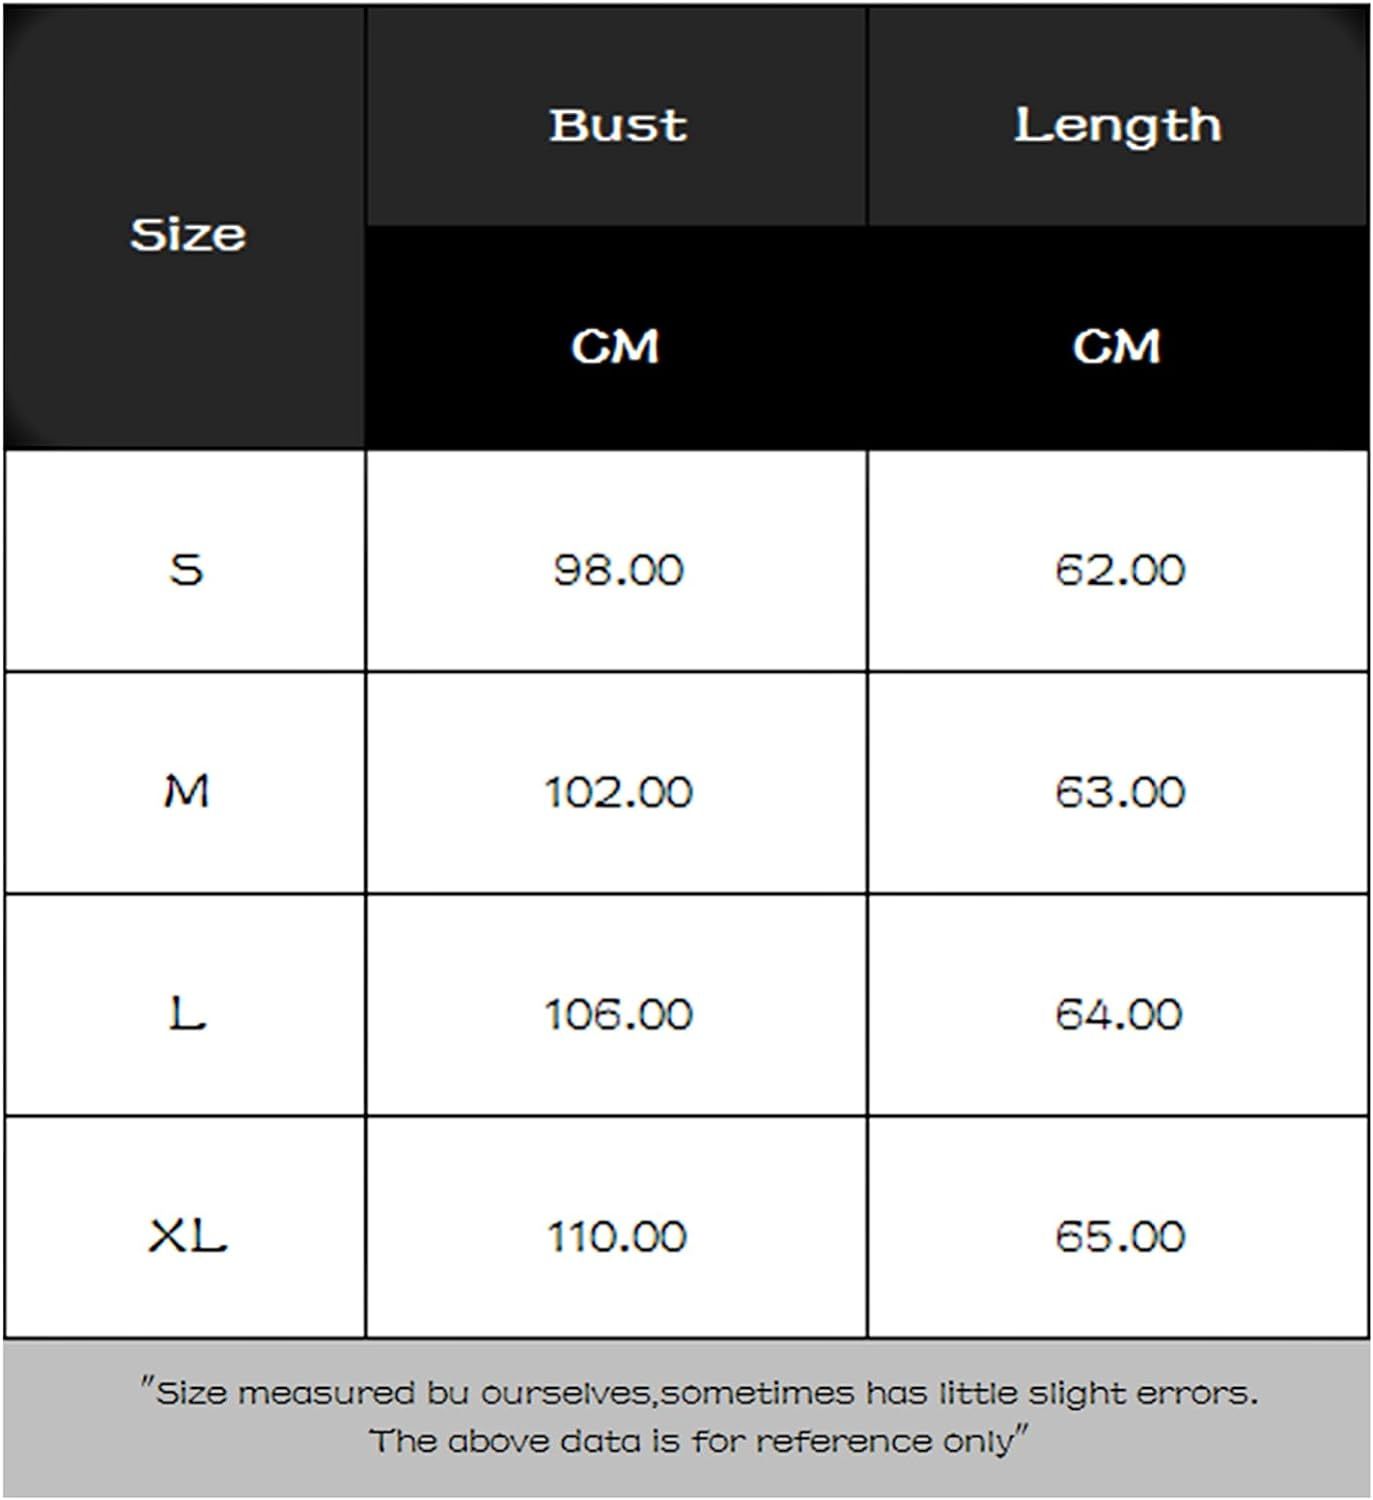Click the XL size row label
The height and width of the screenshot is (1500, 1373).
coord(187,1237)
